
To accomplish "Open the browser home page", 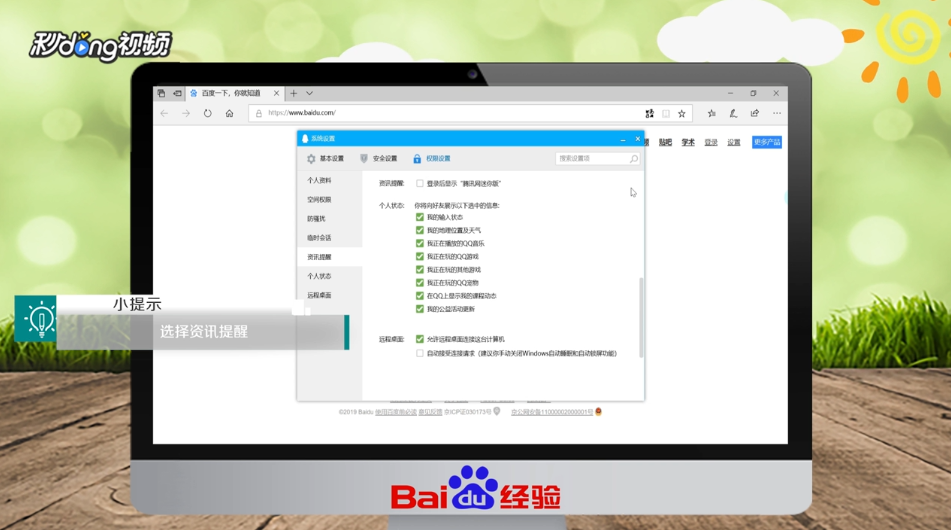I will click(x=229, y=113).
